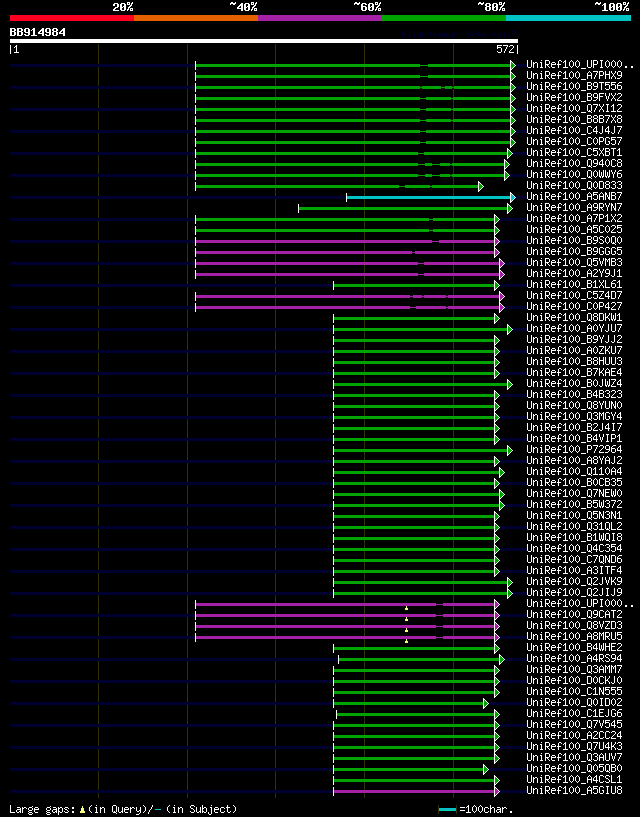
Task: Select the UniRef100_B1XL61 label
Action: tap(574, 284)
